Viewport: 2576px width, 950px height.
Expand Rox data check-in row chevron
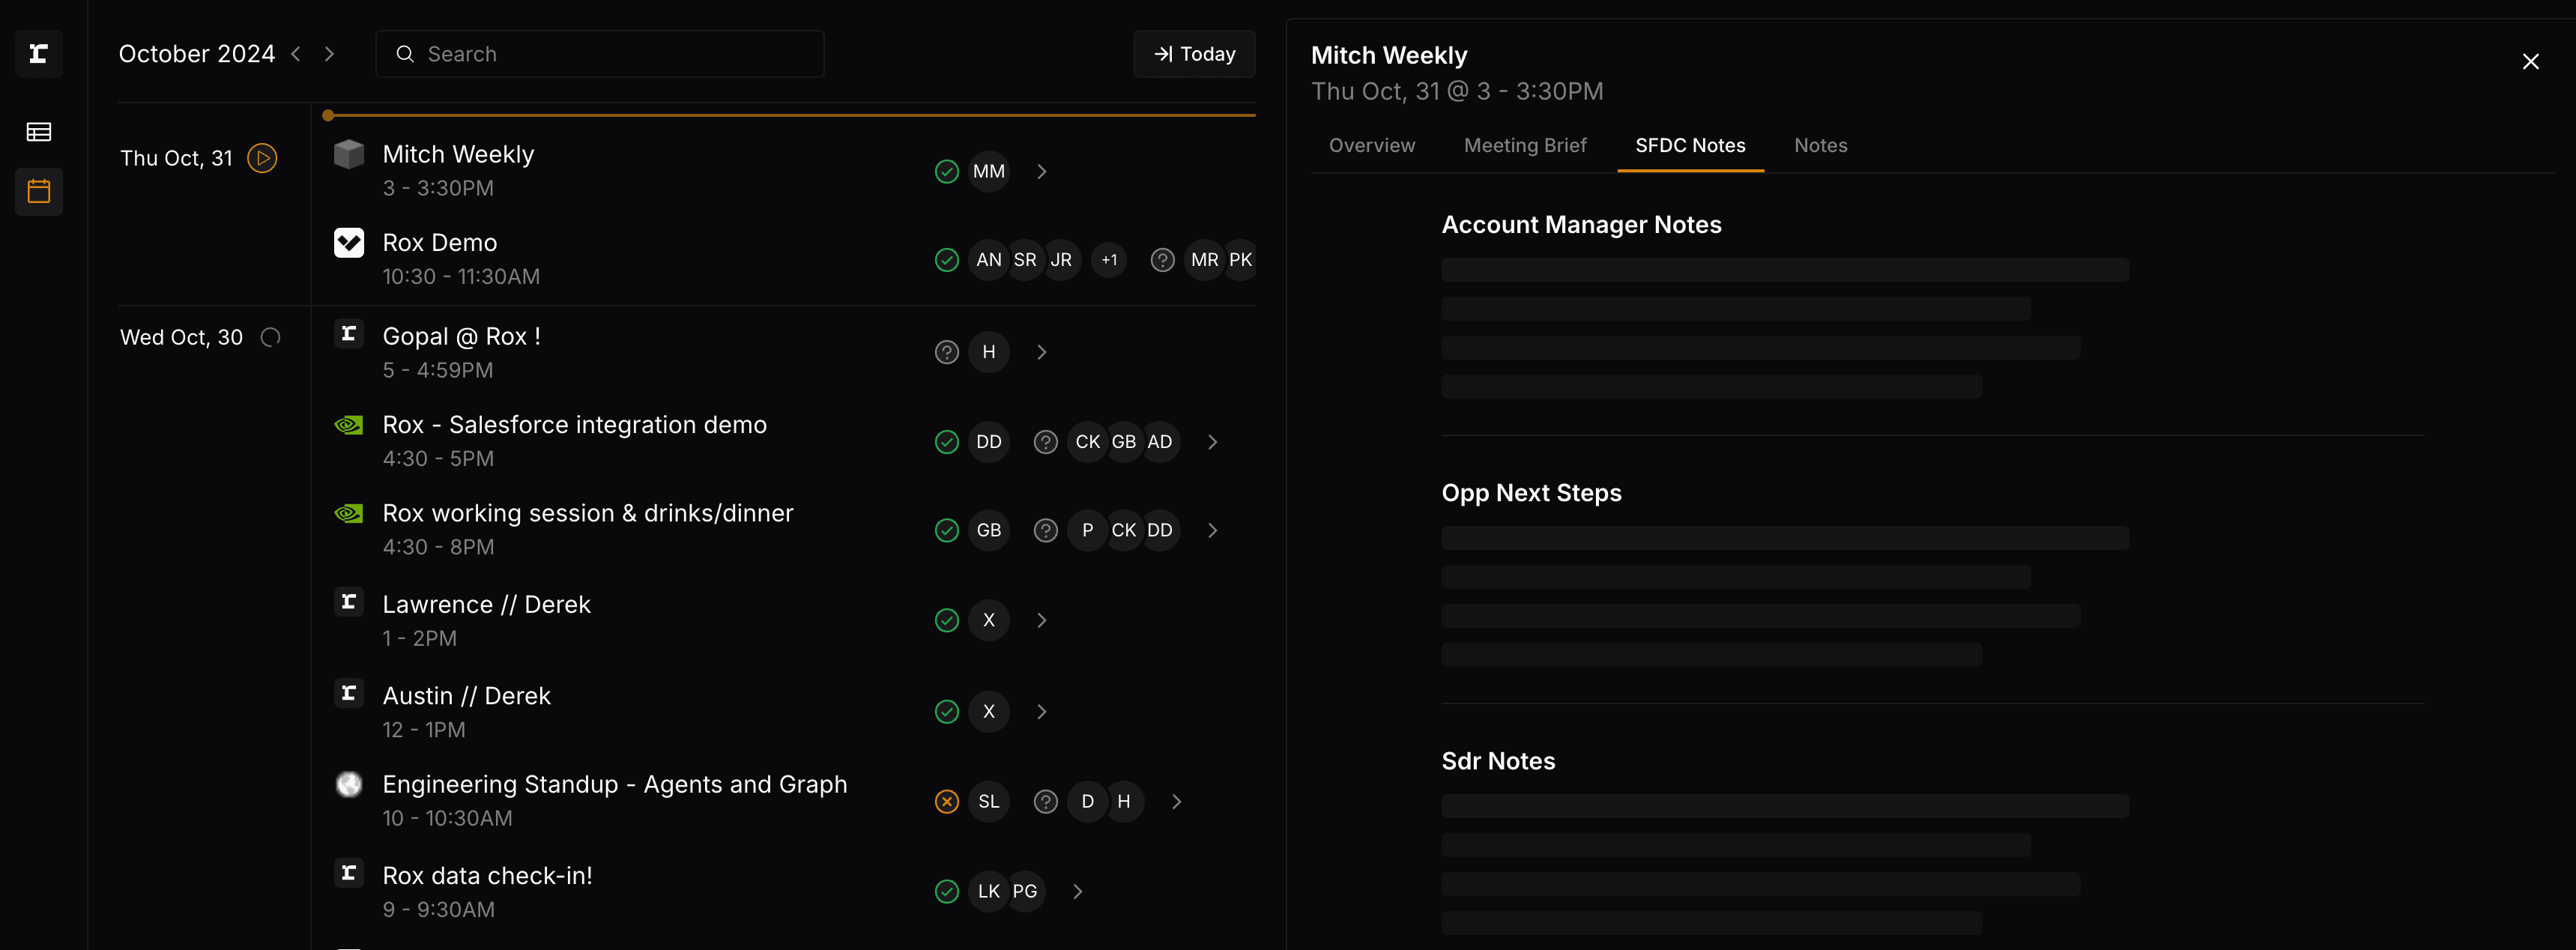click(1077, 892)
